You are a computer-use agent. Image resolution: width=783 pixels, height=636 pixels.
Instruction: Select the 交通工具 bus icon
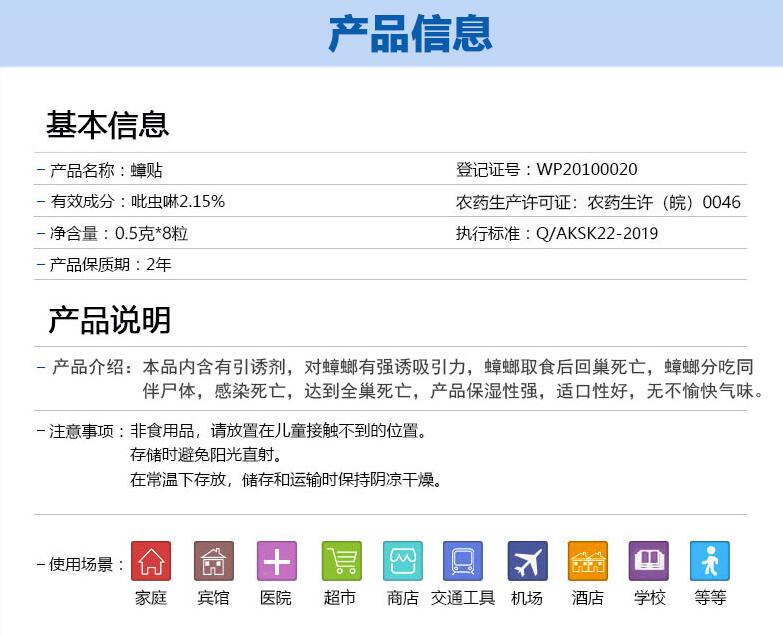pos(463,561)
